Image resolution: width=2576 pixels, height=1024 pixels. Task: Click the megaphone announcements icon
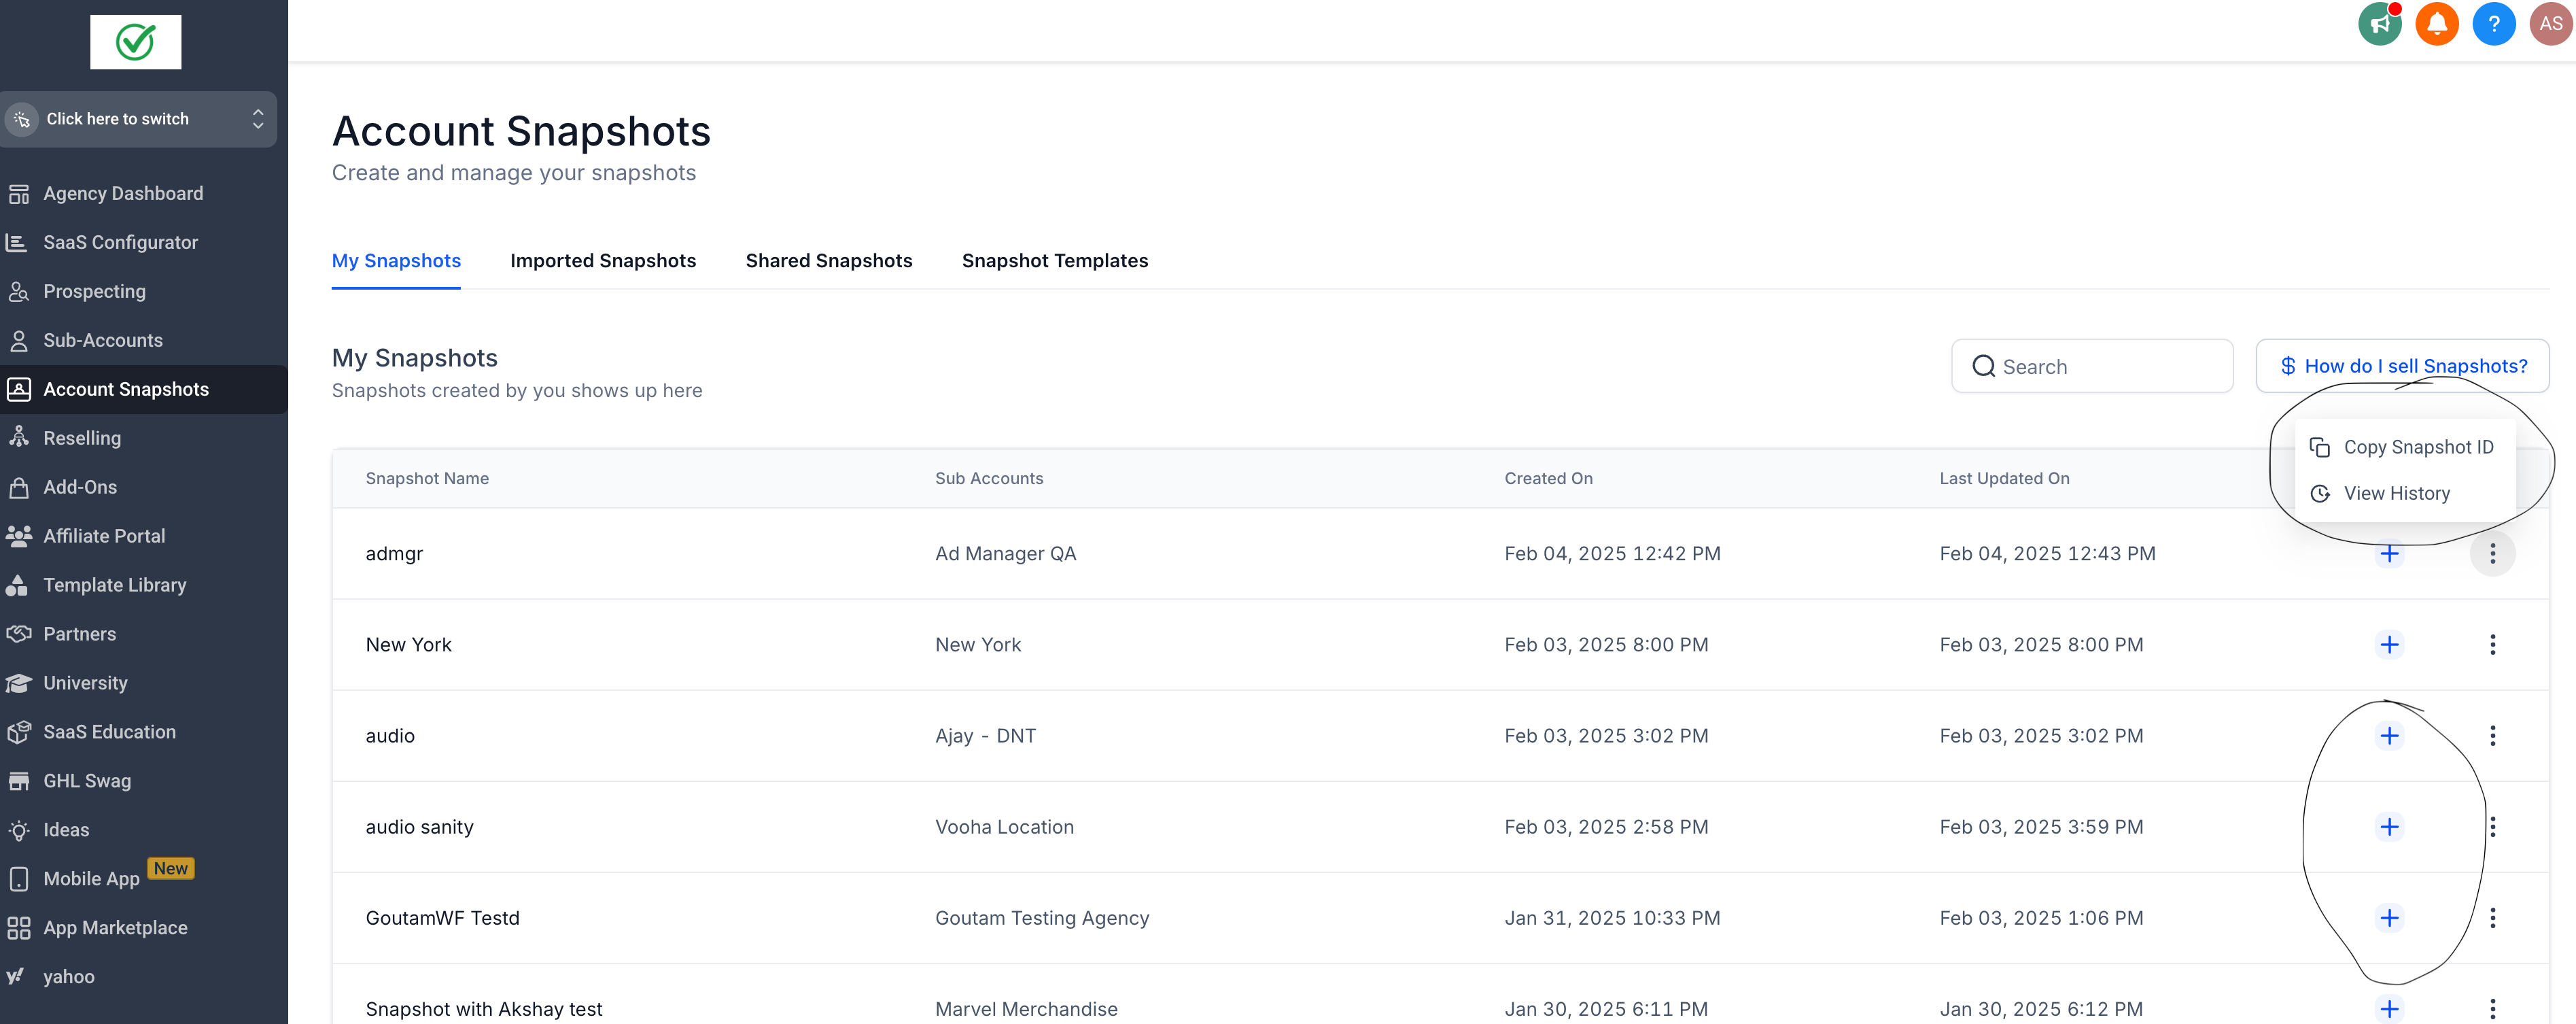[x=2379, y=24]
